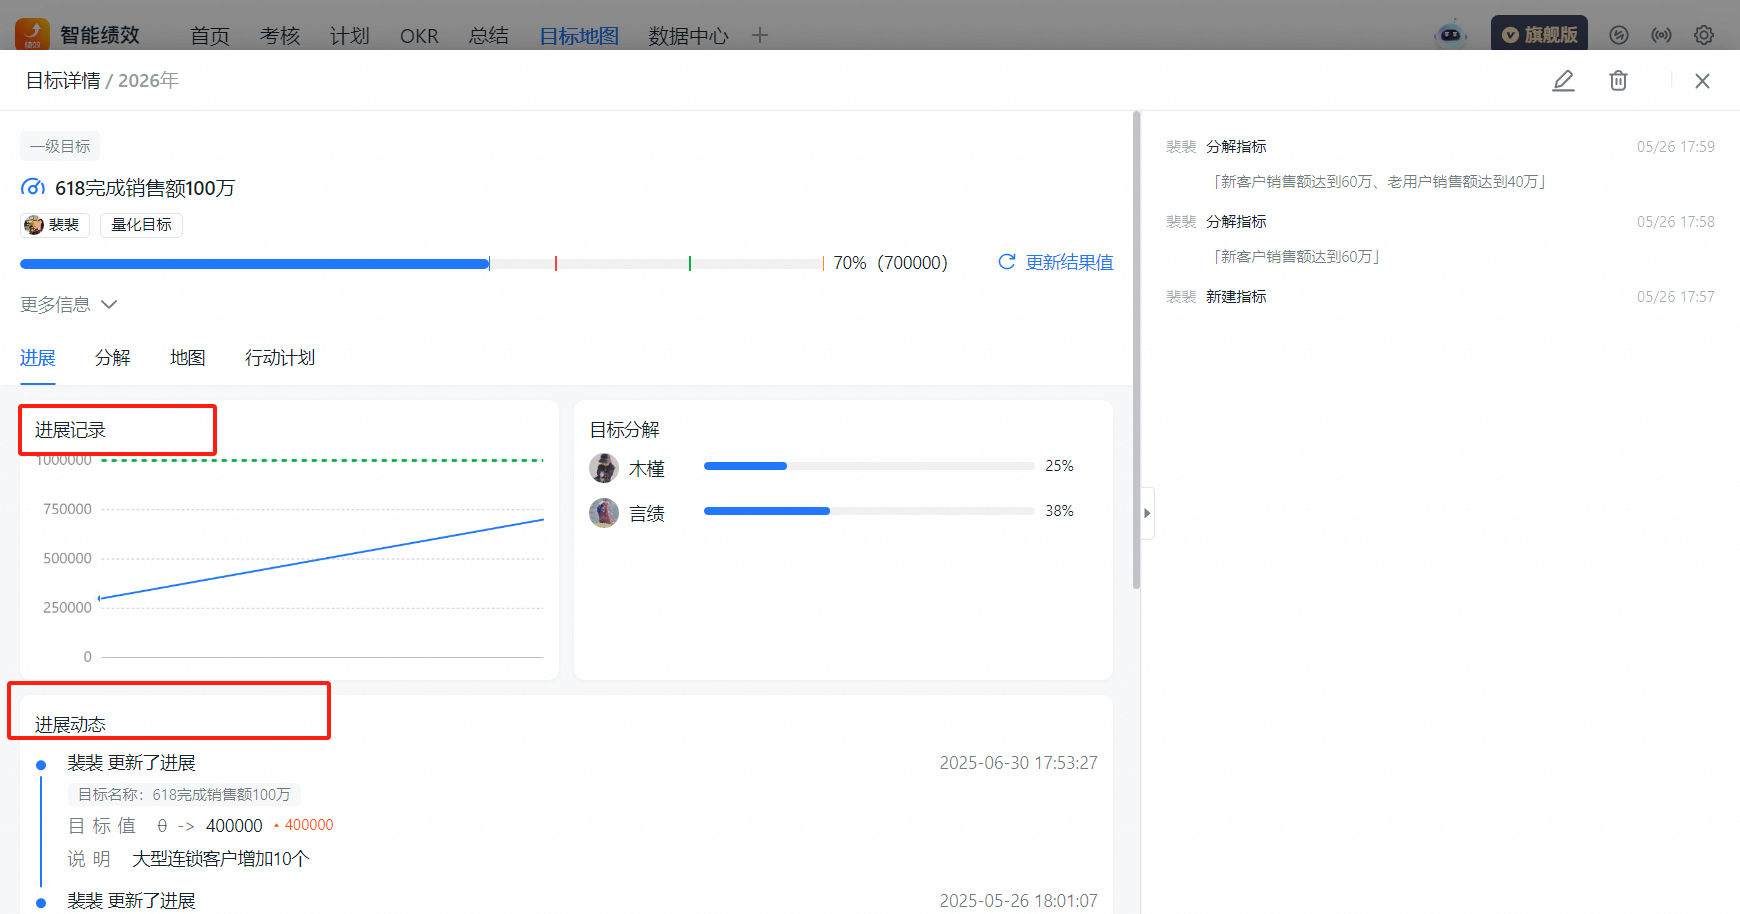Click 言绩 38% progress bar
Screen dimensions: 1740x914
(869, 511)
